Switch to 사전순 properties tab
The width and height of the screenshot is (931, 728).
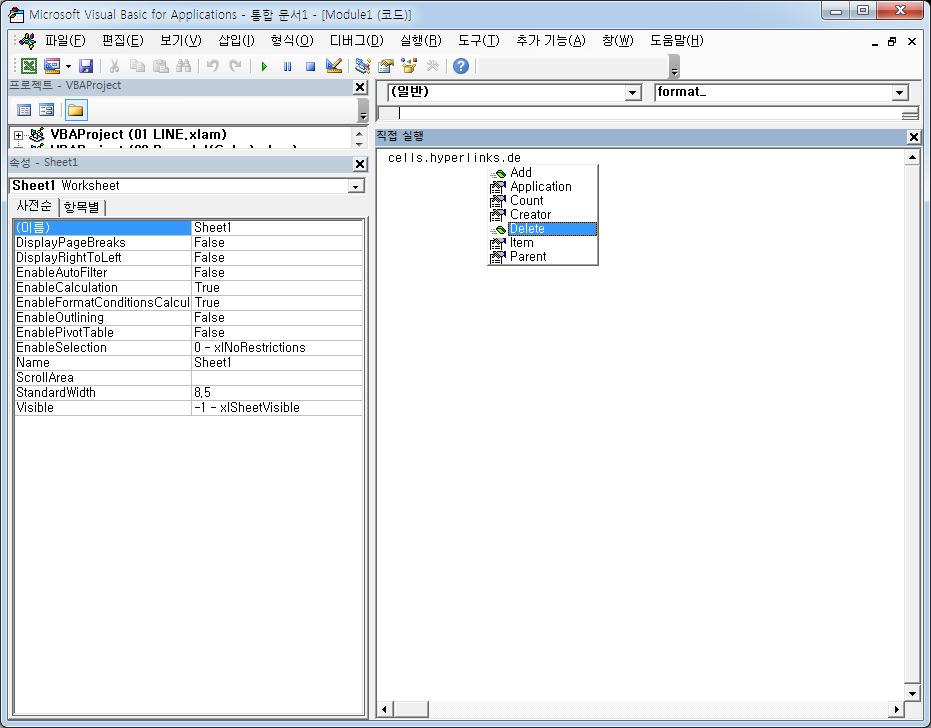pyautogui.click(x=34, y=206)
